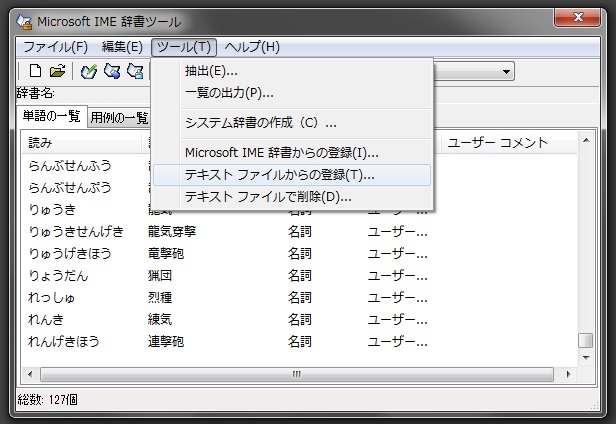
Task: Close the open ツール(T) menu
Action: (184, 47)
